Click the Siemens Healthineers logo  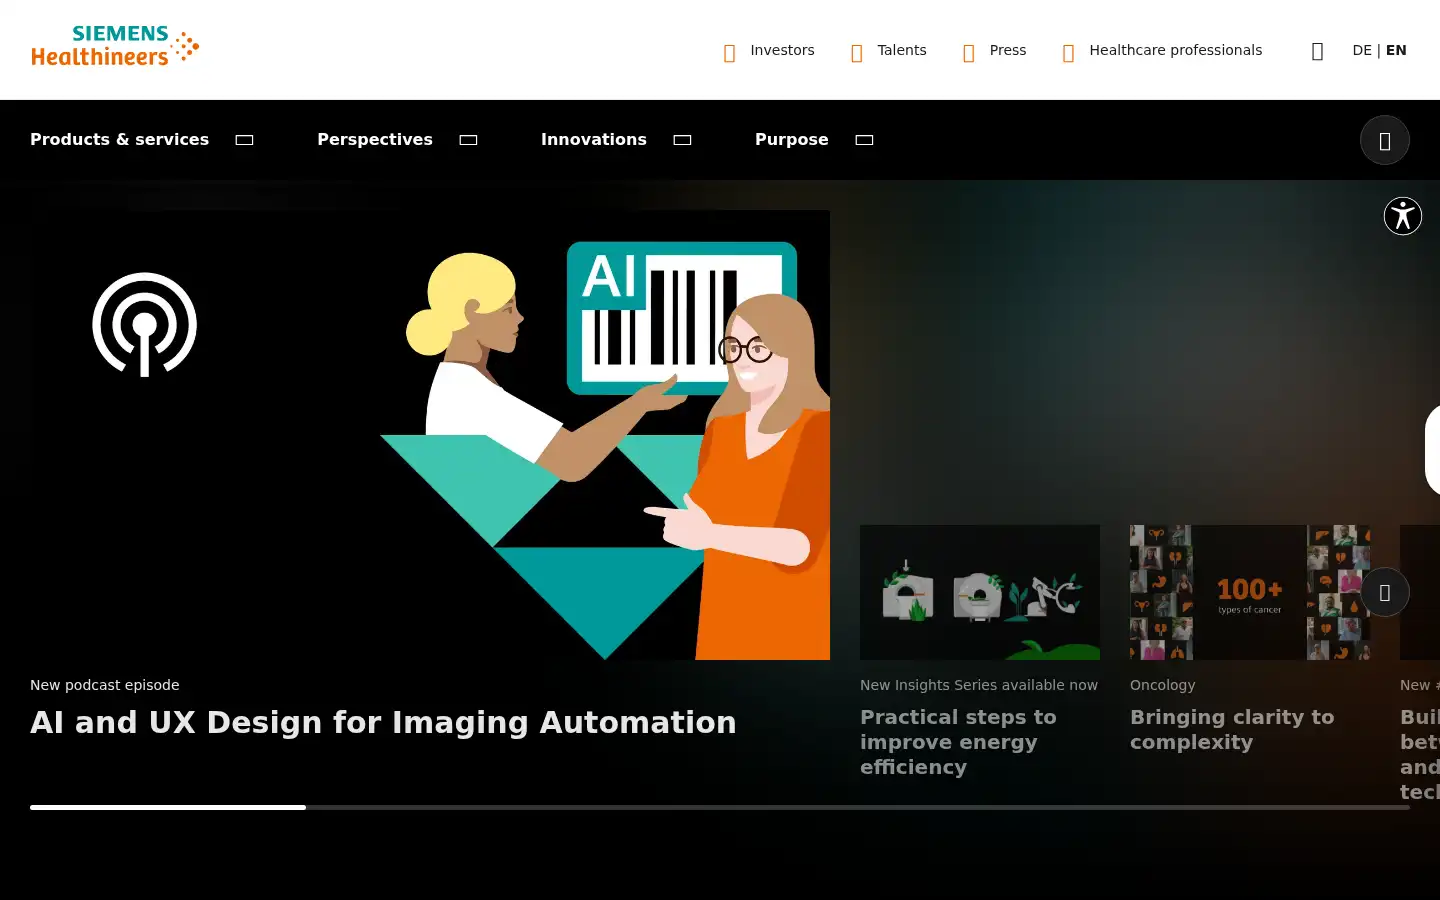coord(115,47)
